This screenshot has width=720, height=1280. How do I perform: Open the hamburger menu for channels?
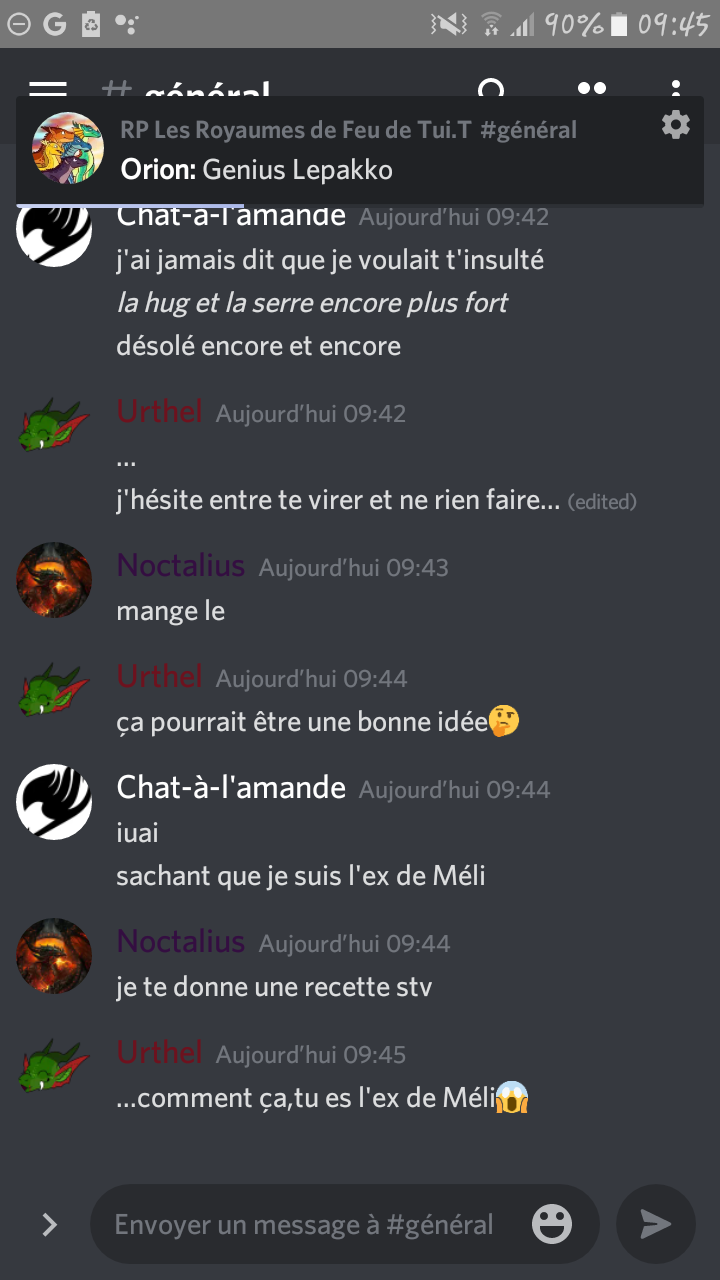coord(48,91)
